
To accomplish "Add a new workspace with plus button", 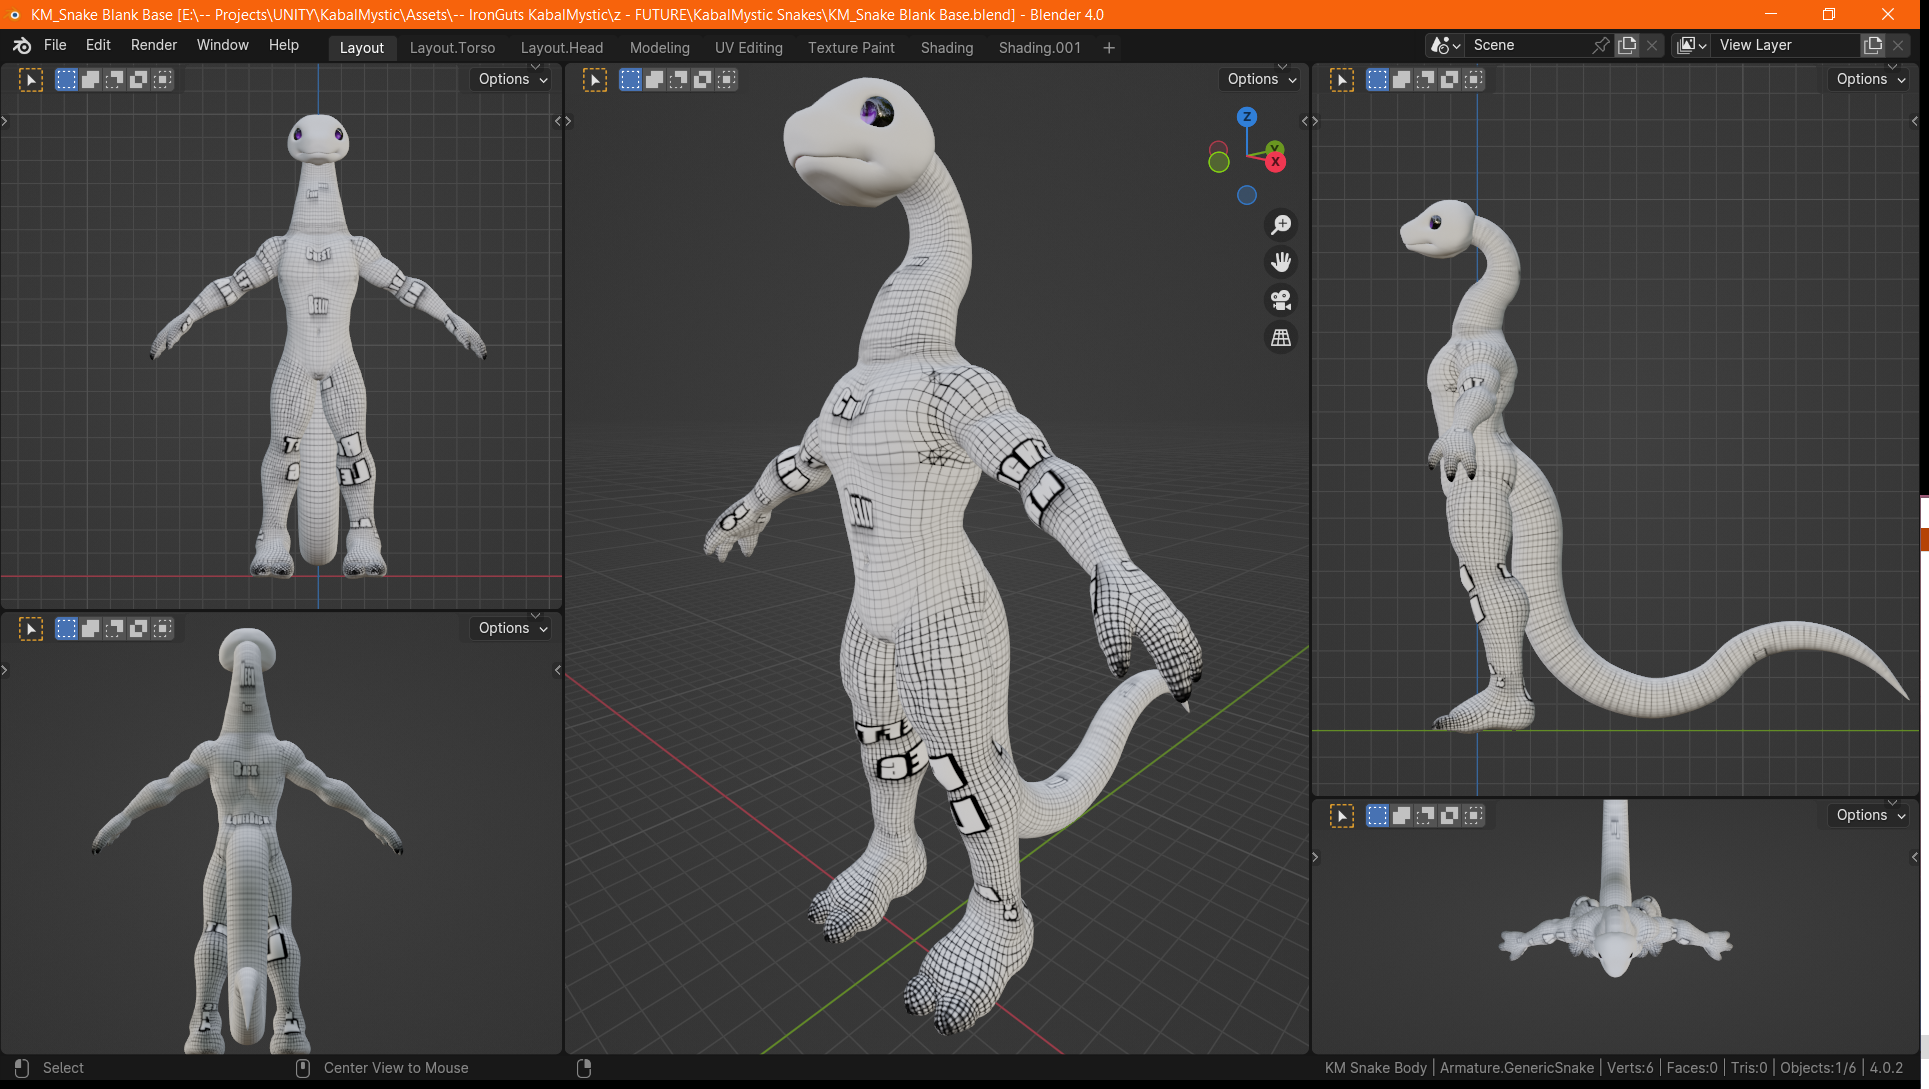I will point(1108,47).
